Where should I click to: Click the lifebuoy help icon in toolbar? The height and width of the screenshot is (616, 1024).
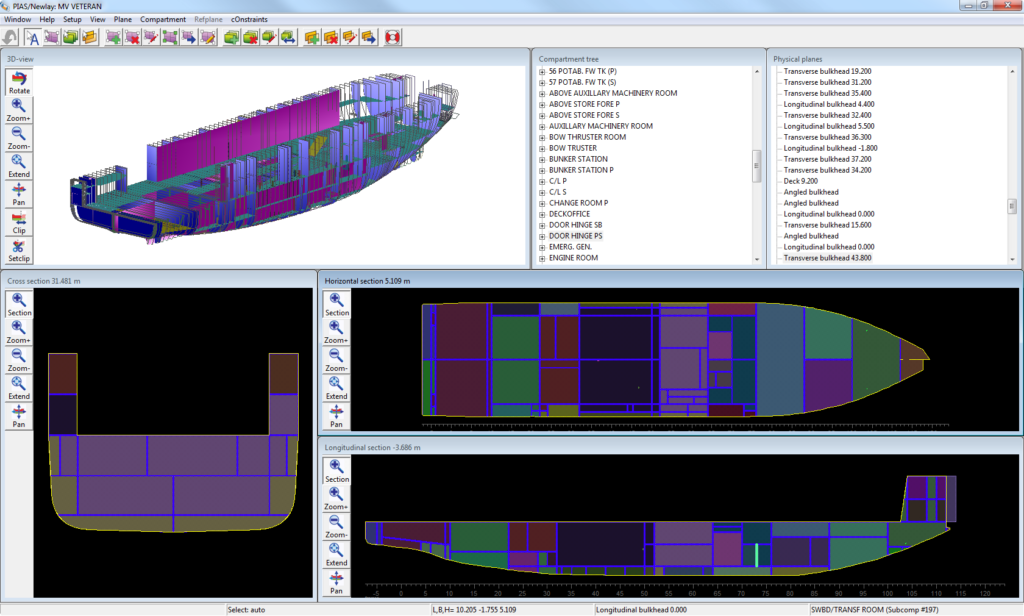pyautogui.click(x=392, y=38)
